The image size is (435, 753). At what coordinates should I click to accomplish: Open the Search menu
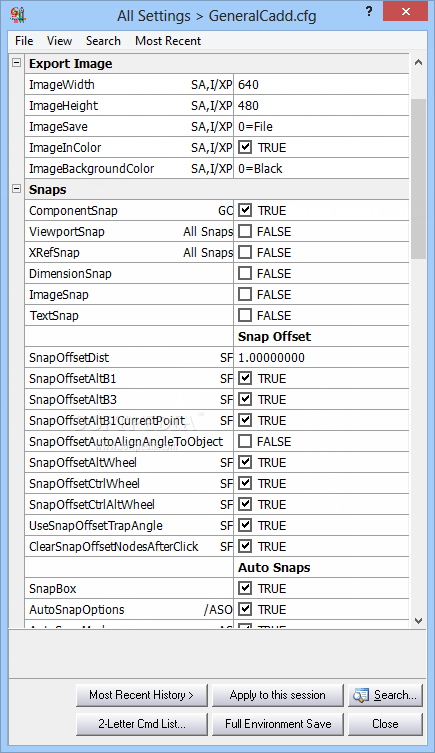[103, 41]
